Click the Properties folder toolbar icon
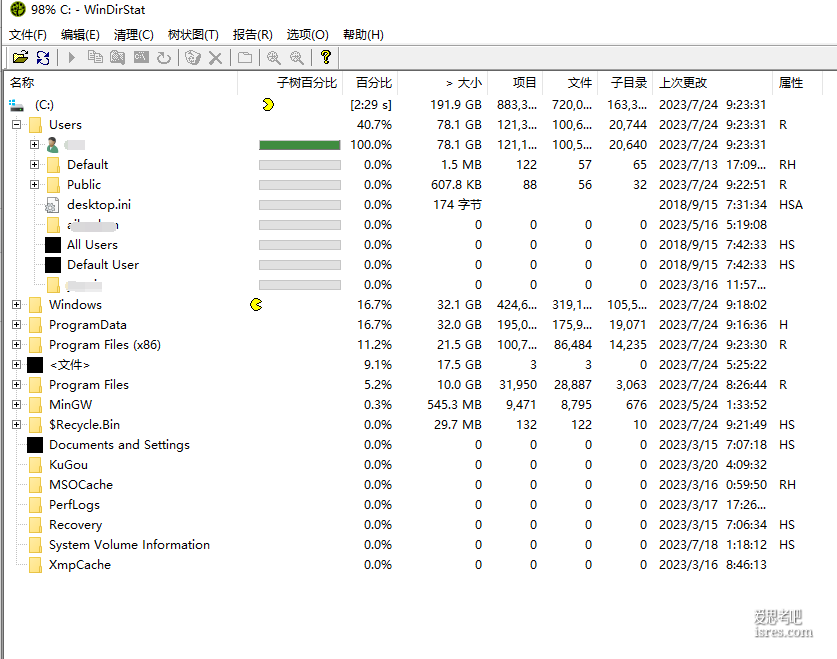The height and width of the screenshot is (659, 837). pos(245,57)
